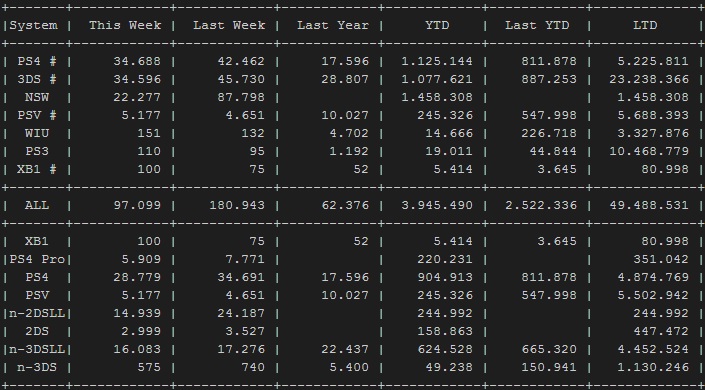Click the 3DS # row label

[x=37, y=79]
